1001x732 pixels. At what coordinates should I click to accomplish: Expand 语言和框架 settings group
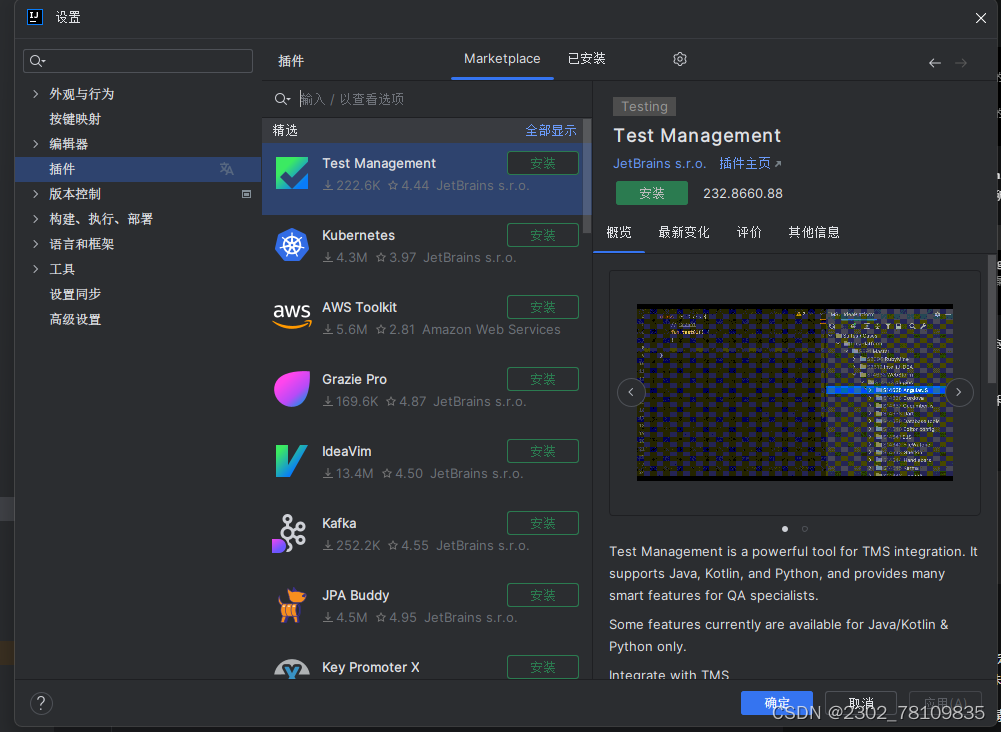click(x=36, y=244)
